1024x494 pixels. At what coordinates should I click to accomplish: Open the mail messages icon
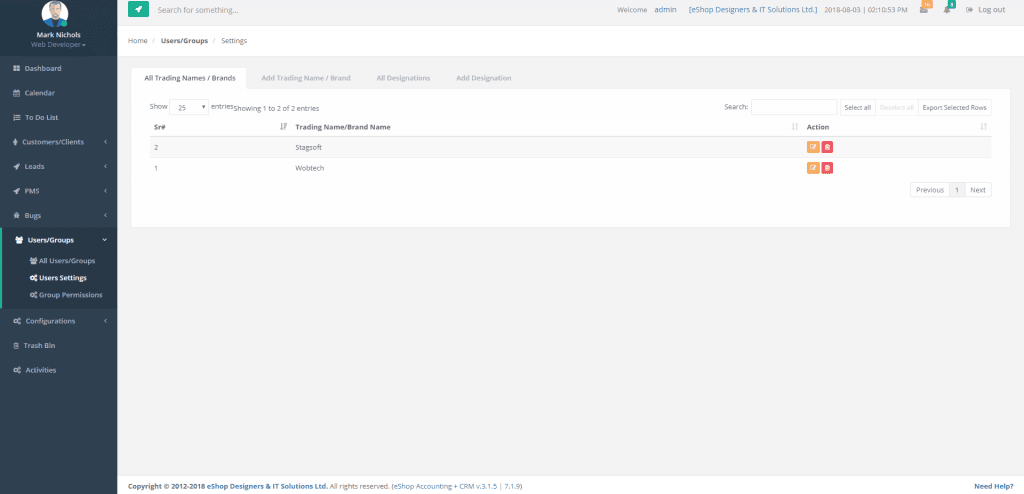924,10
